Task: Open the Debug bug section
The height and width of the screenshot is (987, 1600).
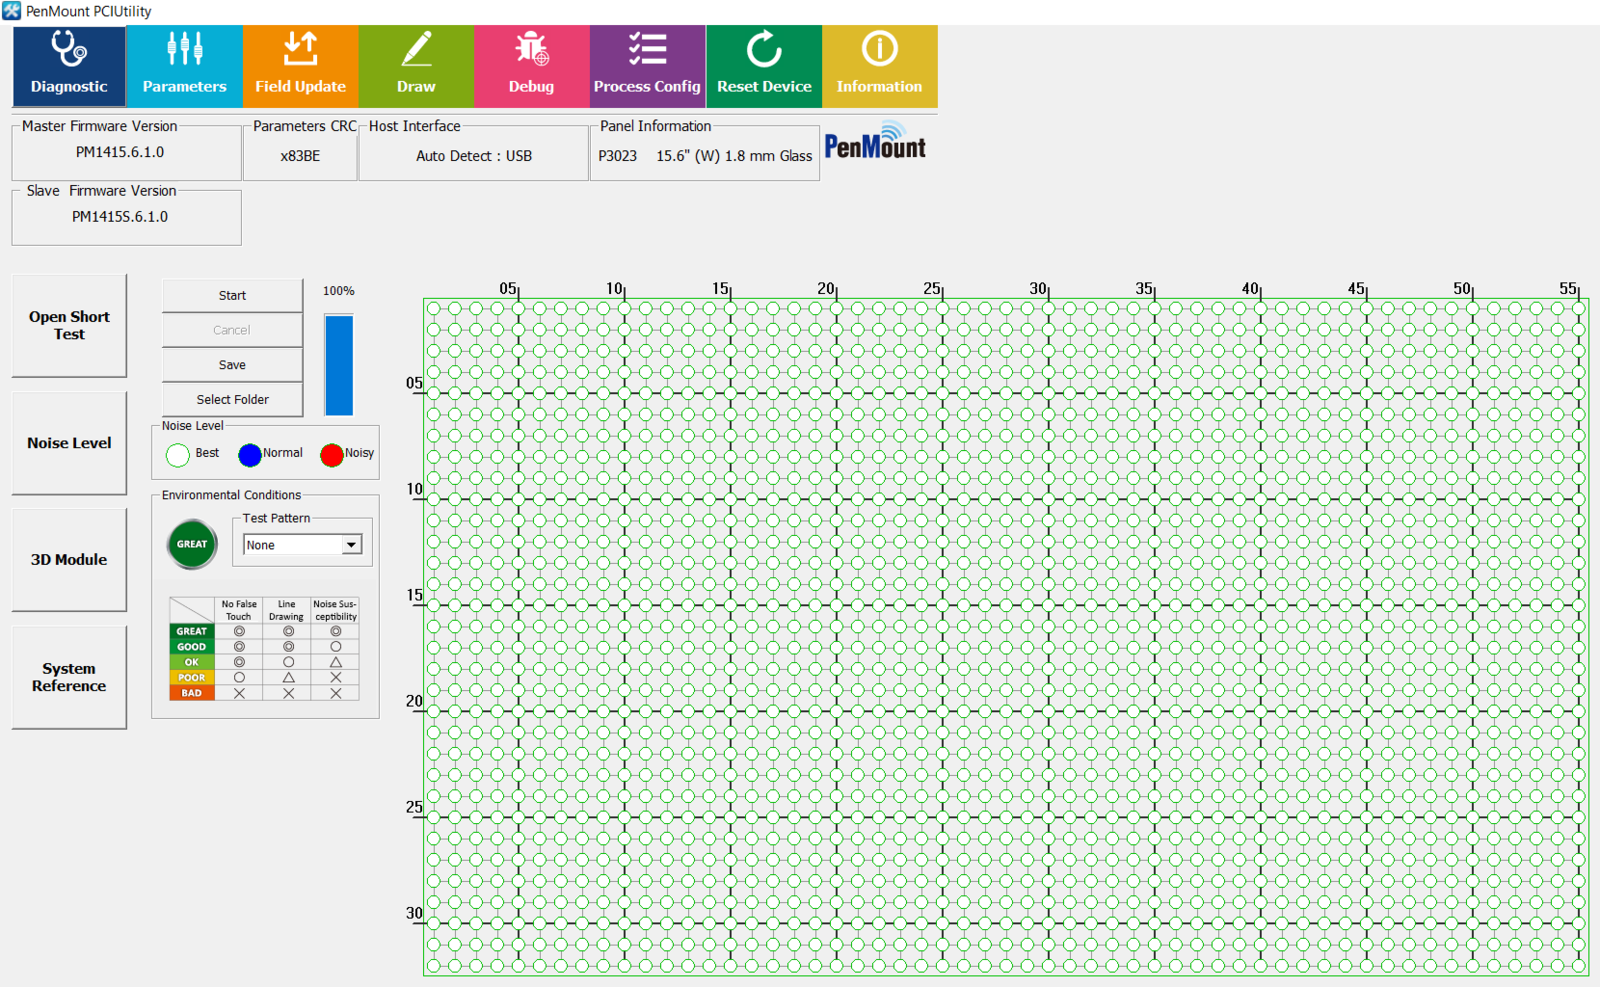Action: pos(531,66)
